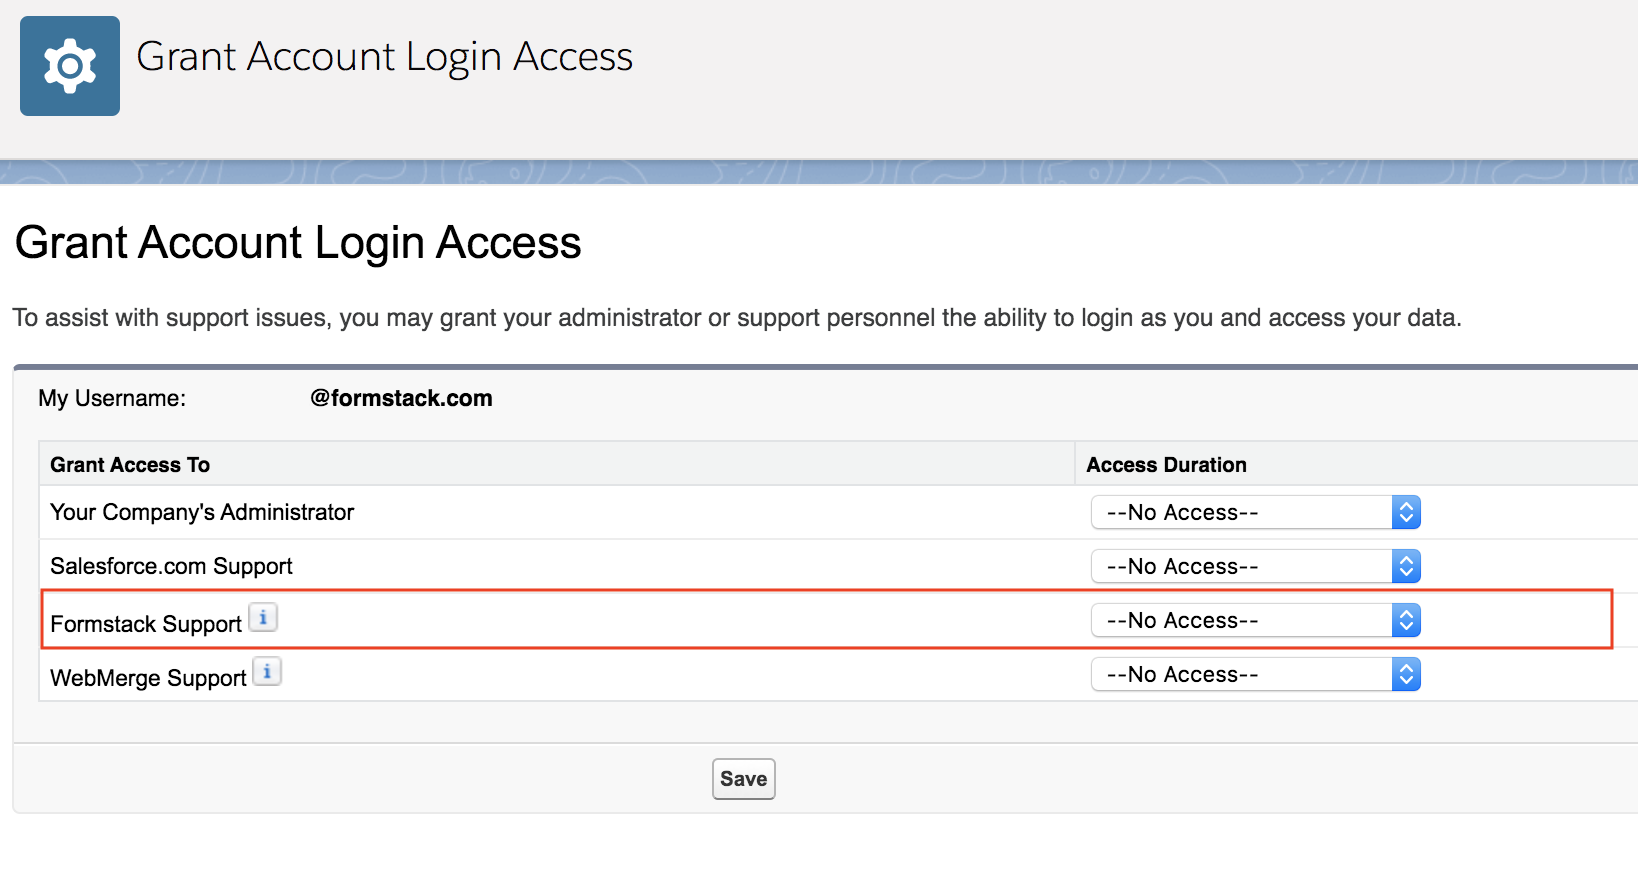
Task: Expand Formstack Support access duration dropdown
Action: pyautogui.click(x=1255, y=621)
